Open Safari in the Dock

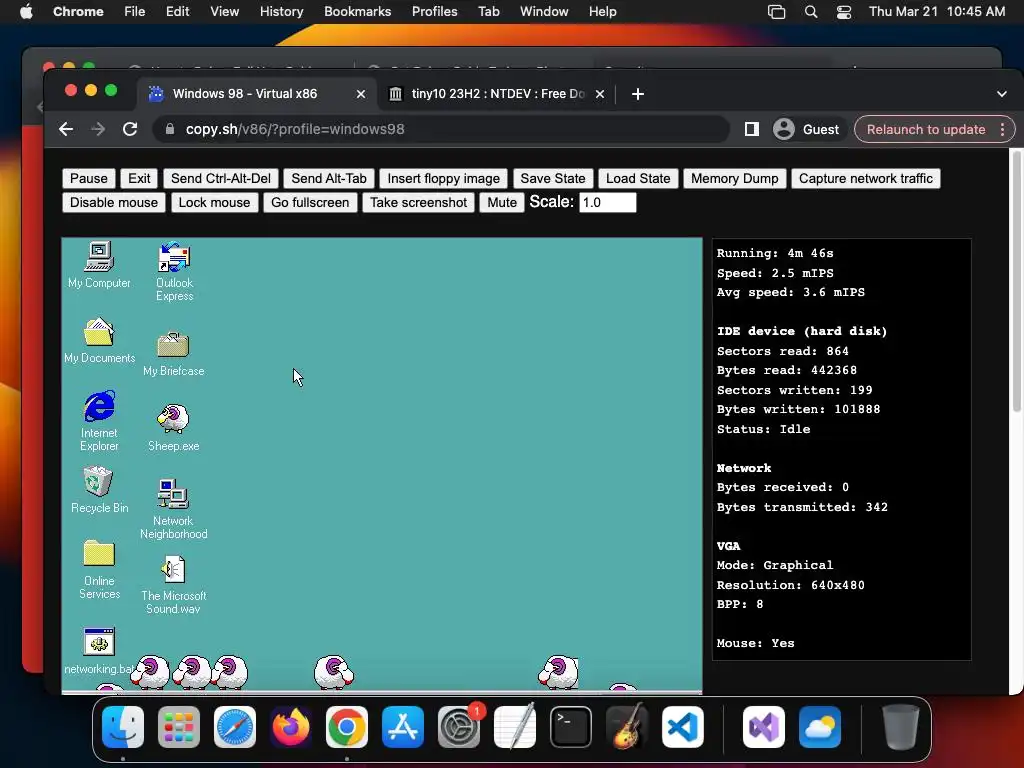235,727
